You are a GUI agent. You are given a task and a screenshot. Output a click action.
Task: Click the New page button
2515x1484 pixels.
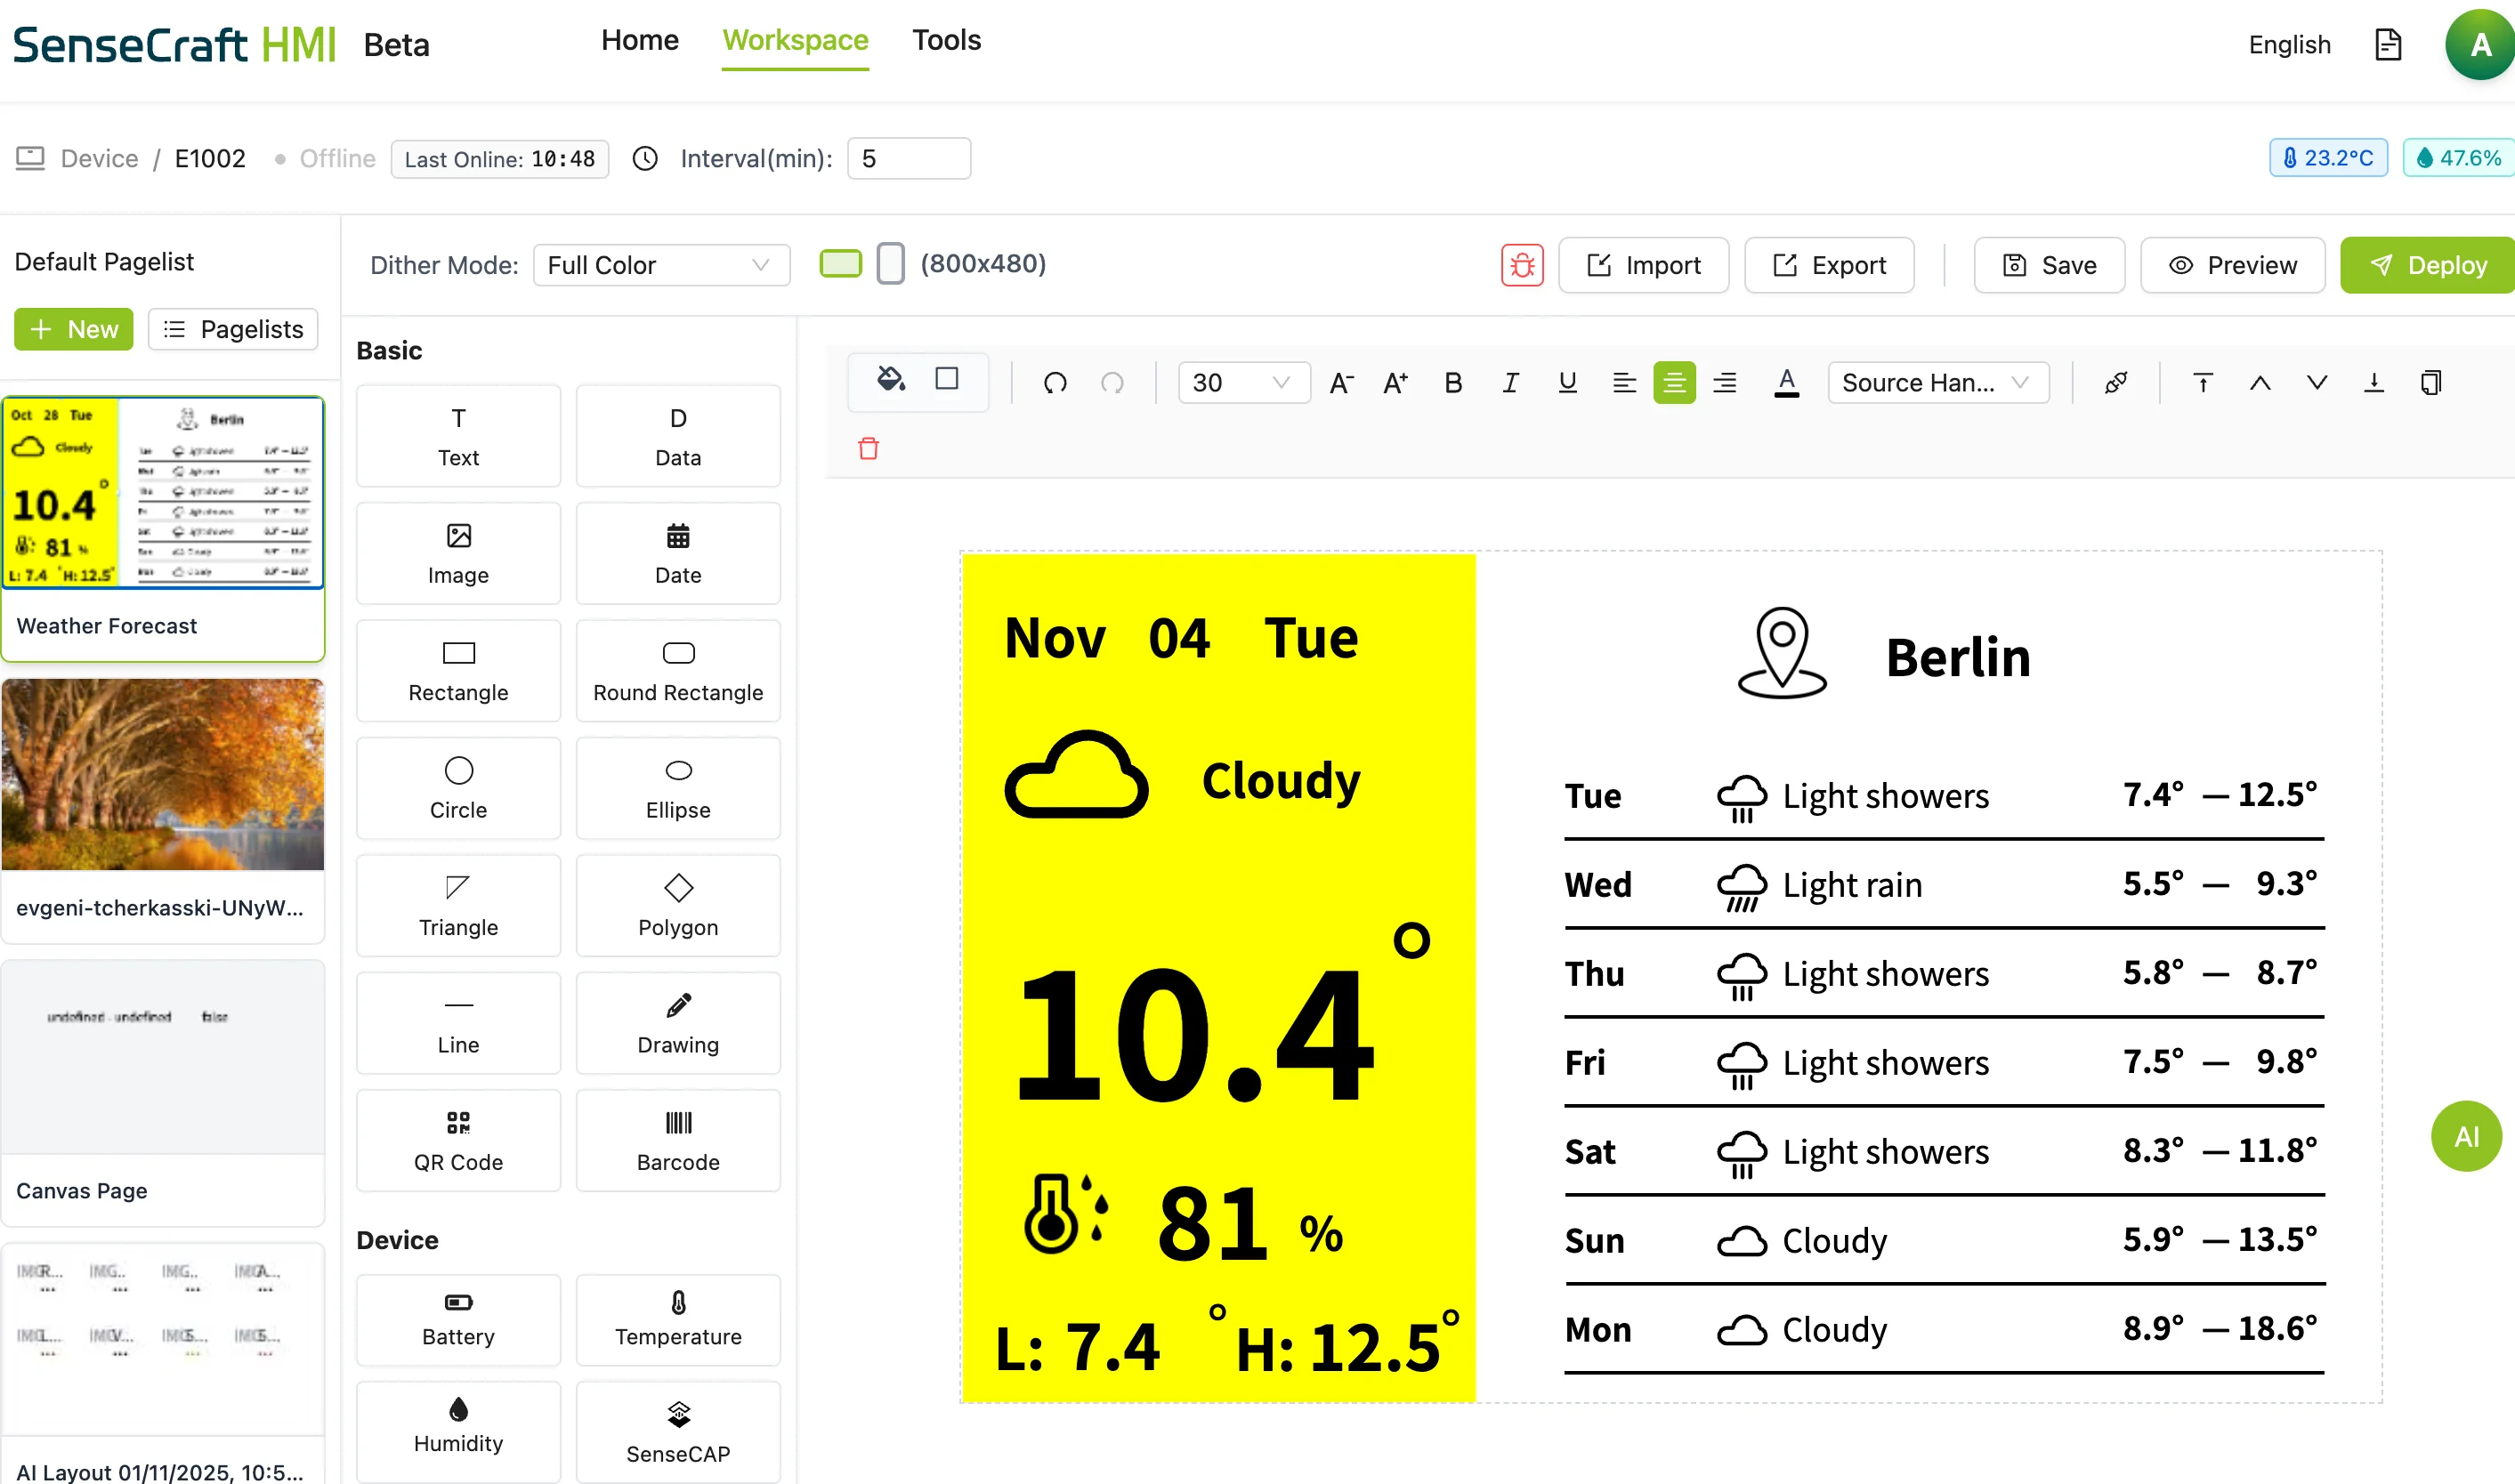(x=73, y=329)
